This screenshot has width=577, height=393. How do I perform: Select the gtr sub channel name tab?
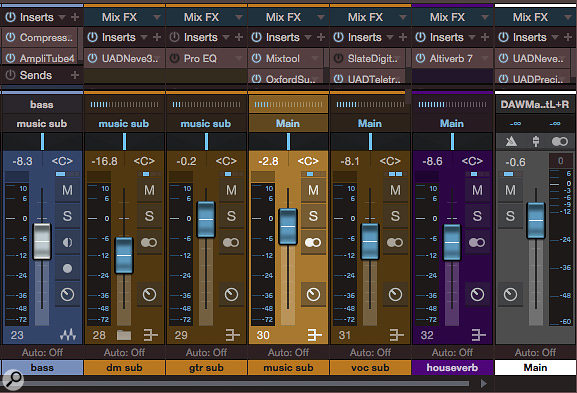[x=206, y=368]
